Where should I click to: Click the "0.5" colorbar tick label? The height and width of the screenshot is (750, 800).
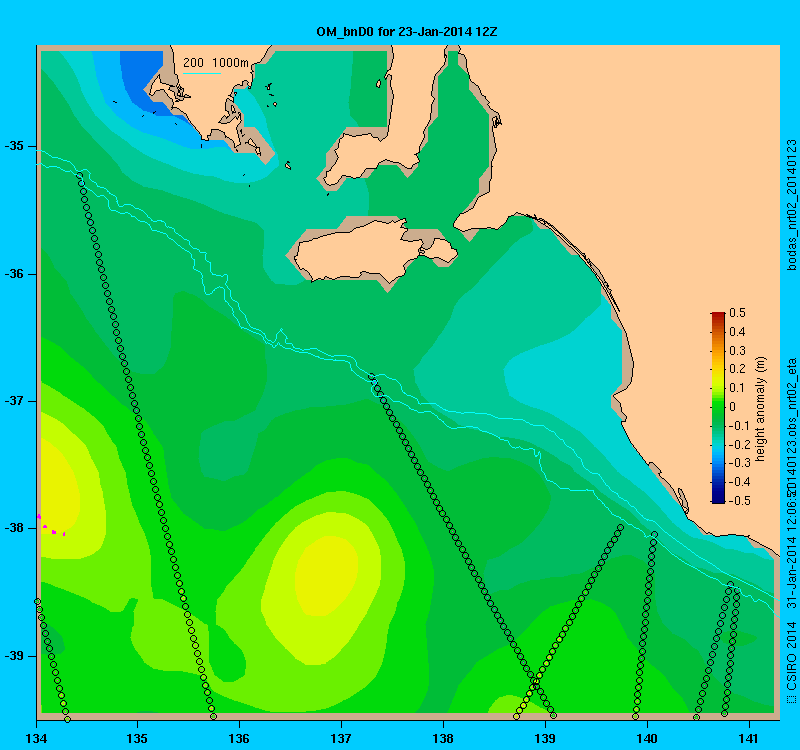click(x=737, y=313)
